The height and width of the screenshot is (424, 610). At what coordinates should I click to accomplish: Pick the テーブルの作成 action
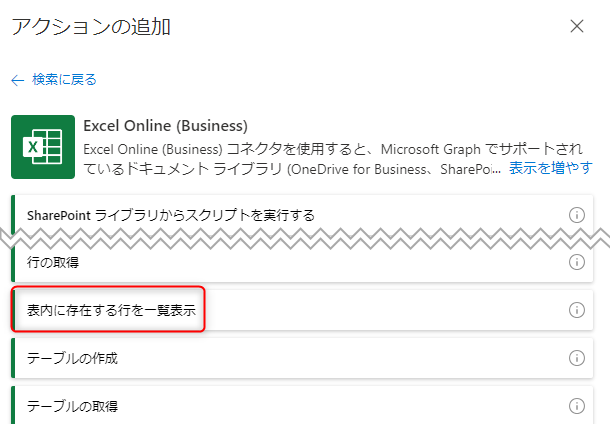302,358
